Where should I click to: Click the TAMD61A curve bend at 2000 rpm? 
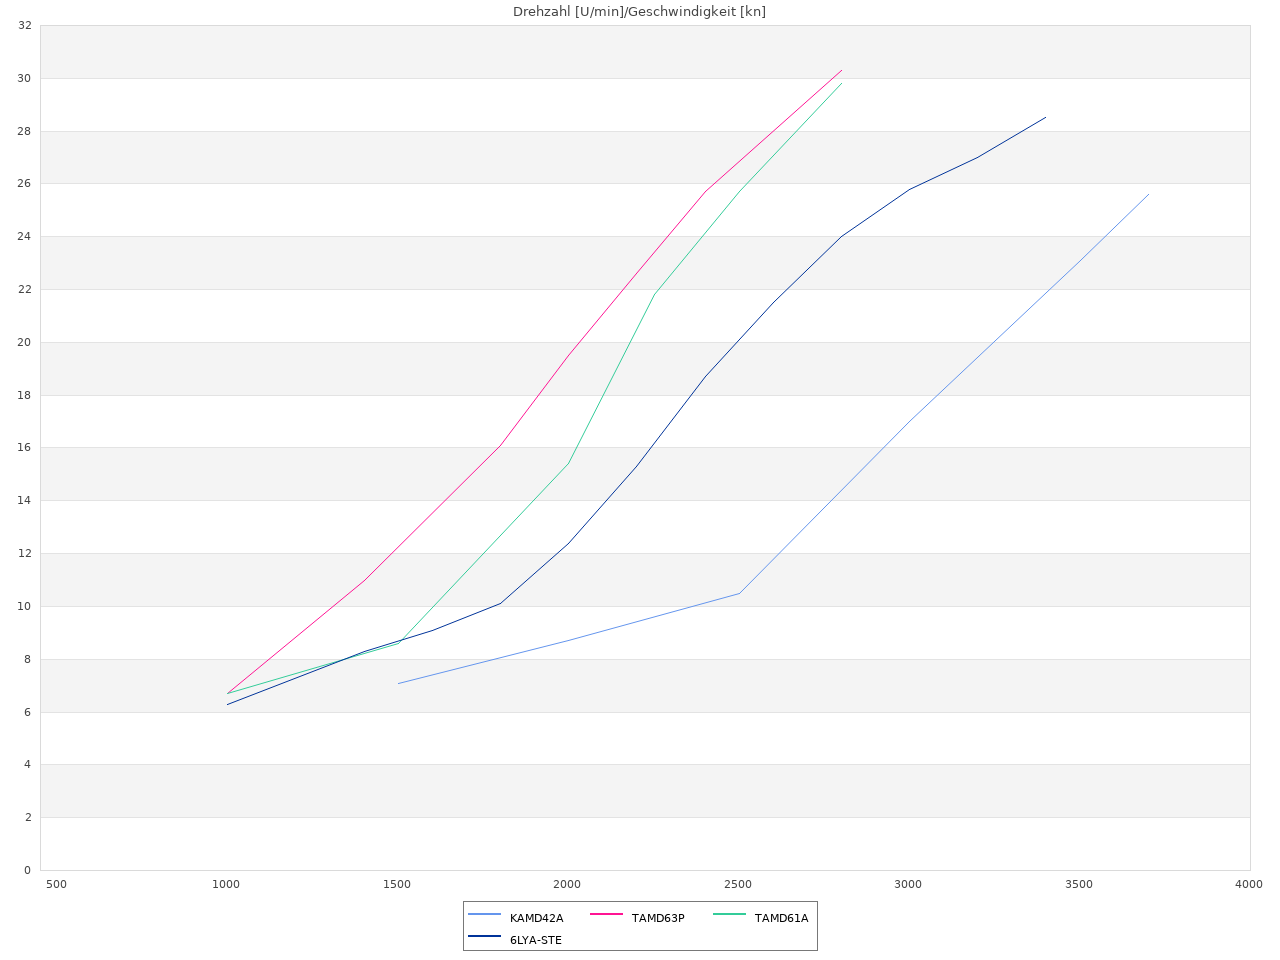click(568, 463)
